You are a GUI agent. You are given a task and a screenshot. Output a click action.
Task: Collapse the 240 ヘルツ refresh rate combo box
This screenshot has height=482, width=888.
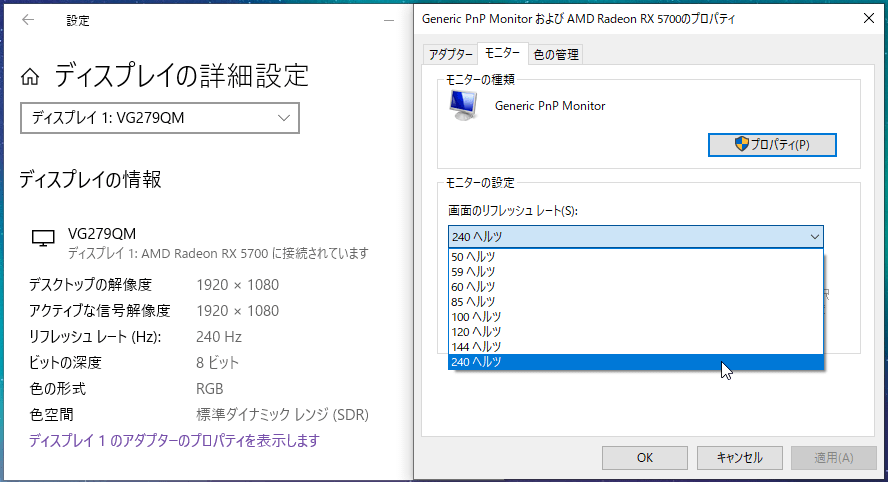(x=635, y=237)
